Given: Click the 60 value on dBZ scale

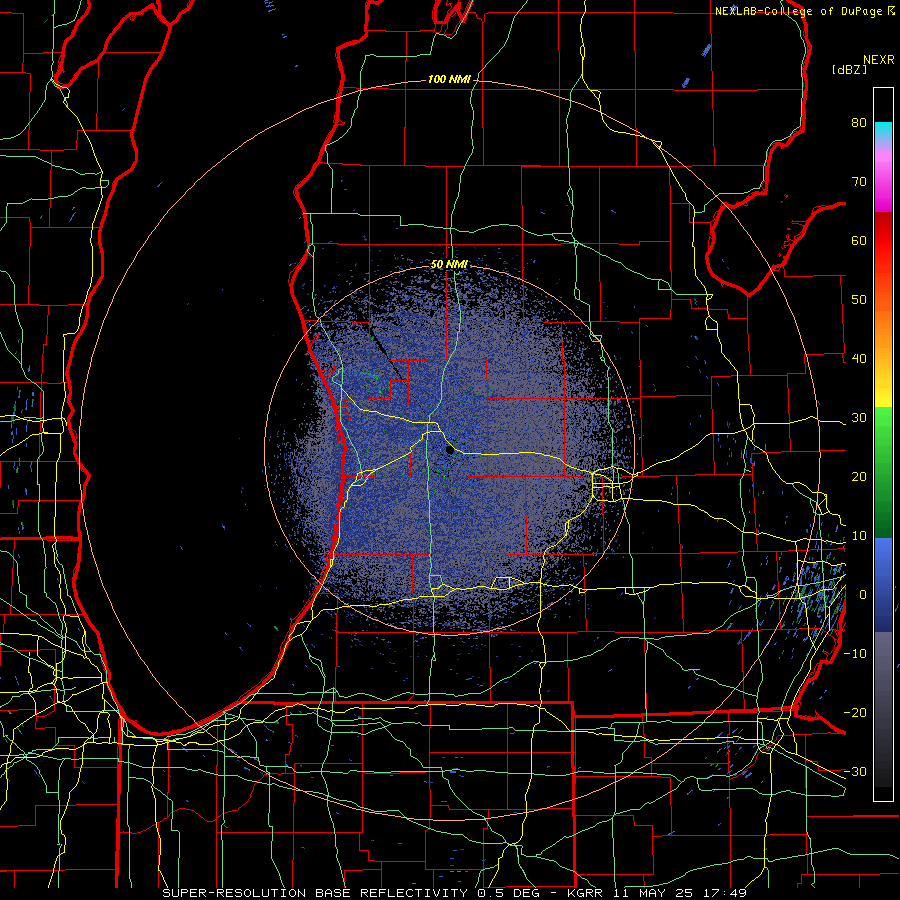Looking at the screenshot, I should click(859, 240).
